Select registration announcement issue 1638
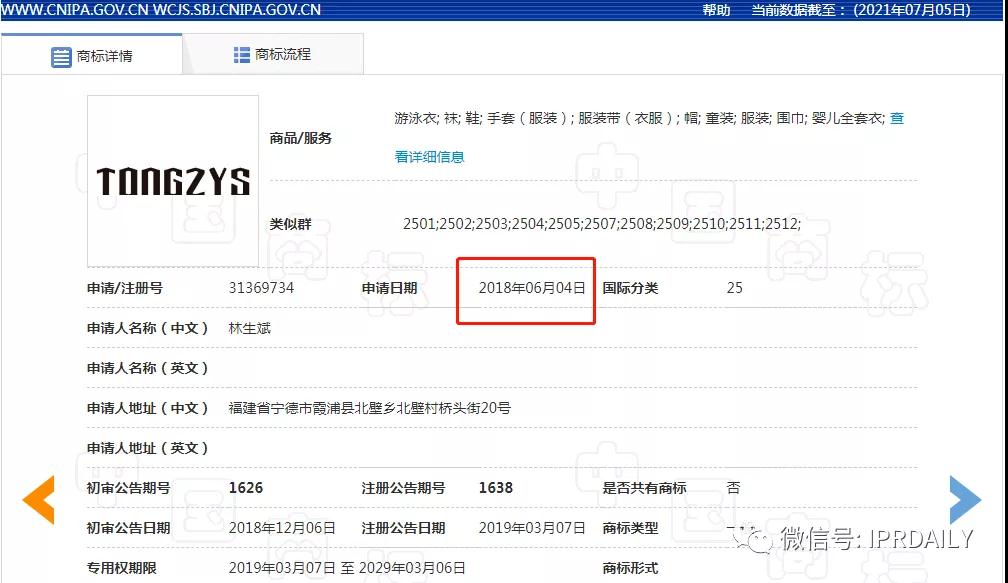1008x583 pixels. coord(496,488)
